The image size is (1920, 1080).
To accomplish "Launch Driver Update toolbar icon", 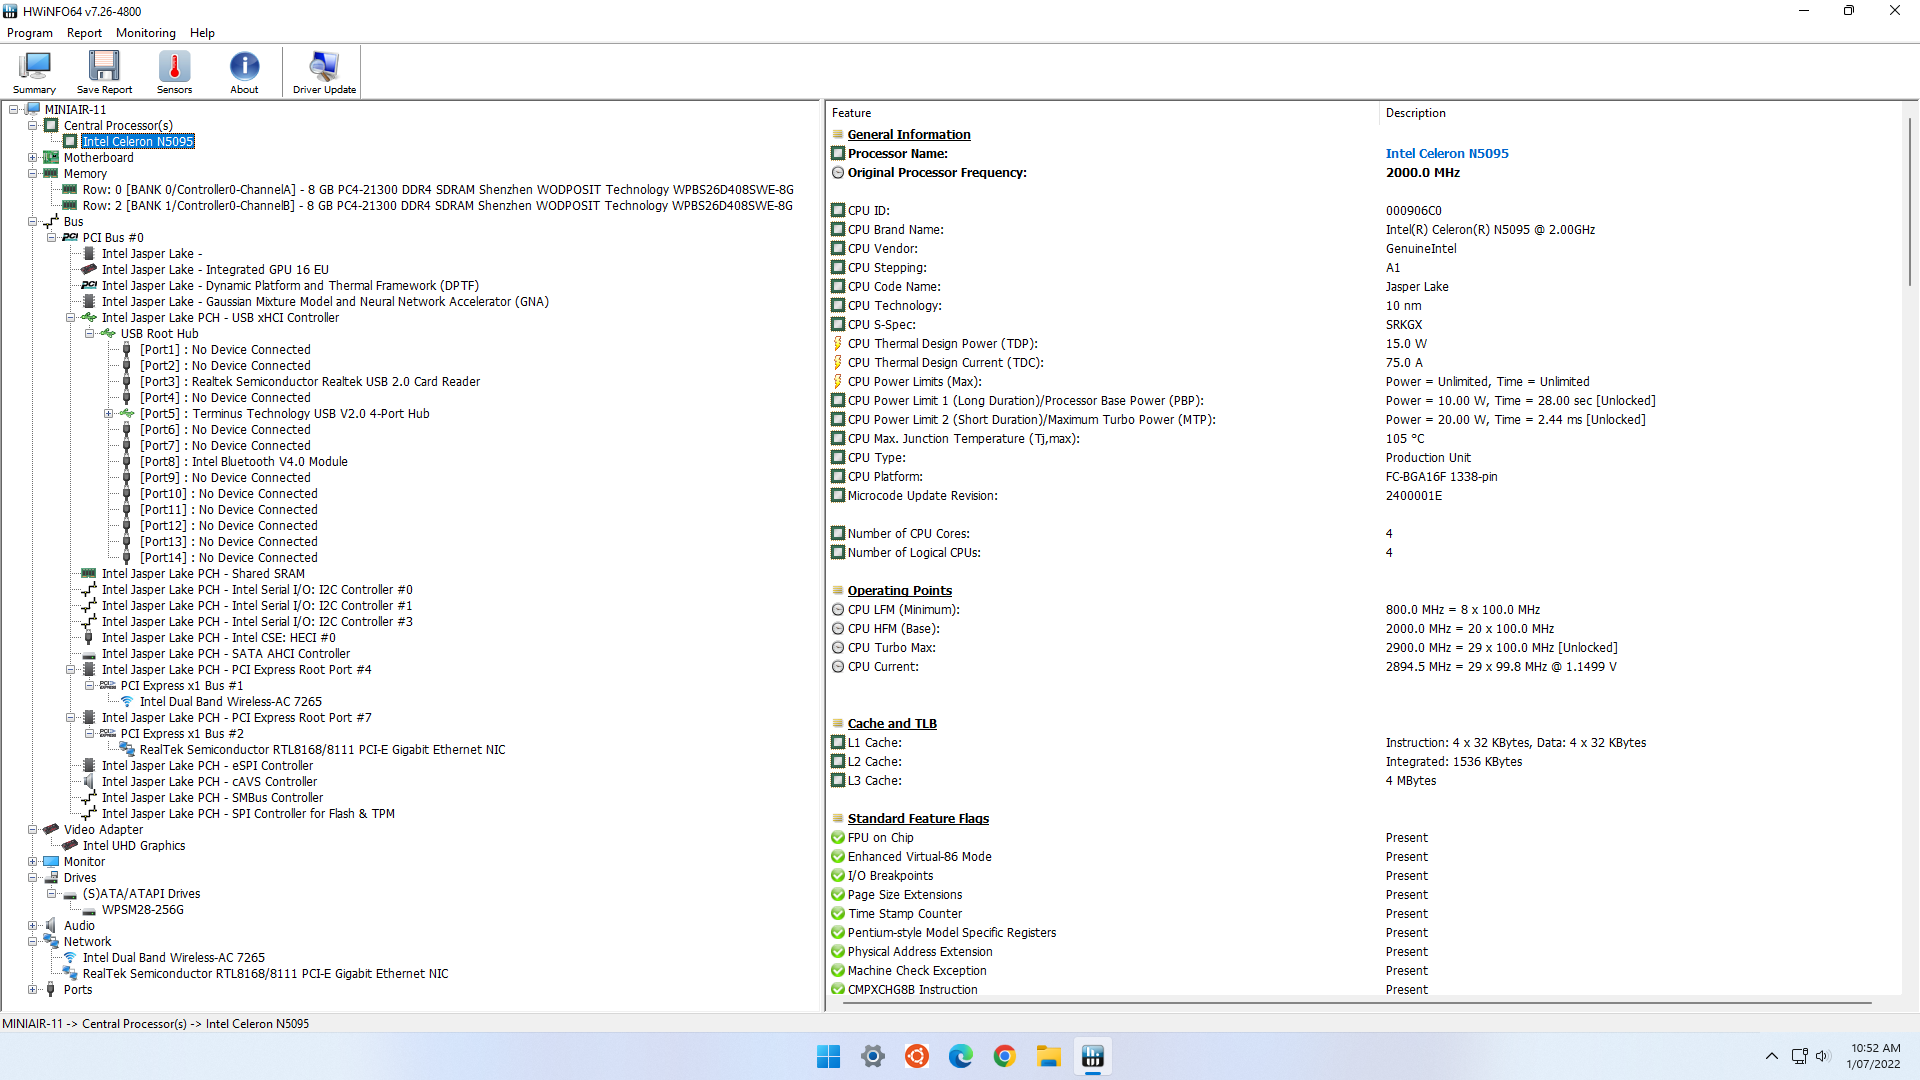I will [x=324, y=72].
